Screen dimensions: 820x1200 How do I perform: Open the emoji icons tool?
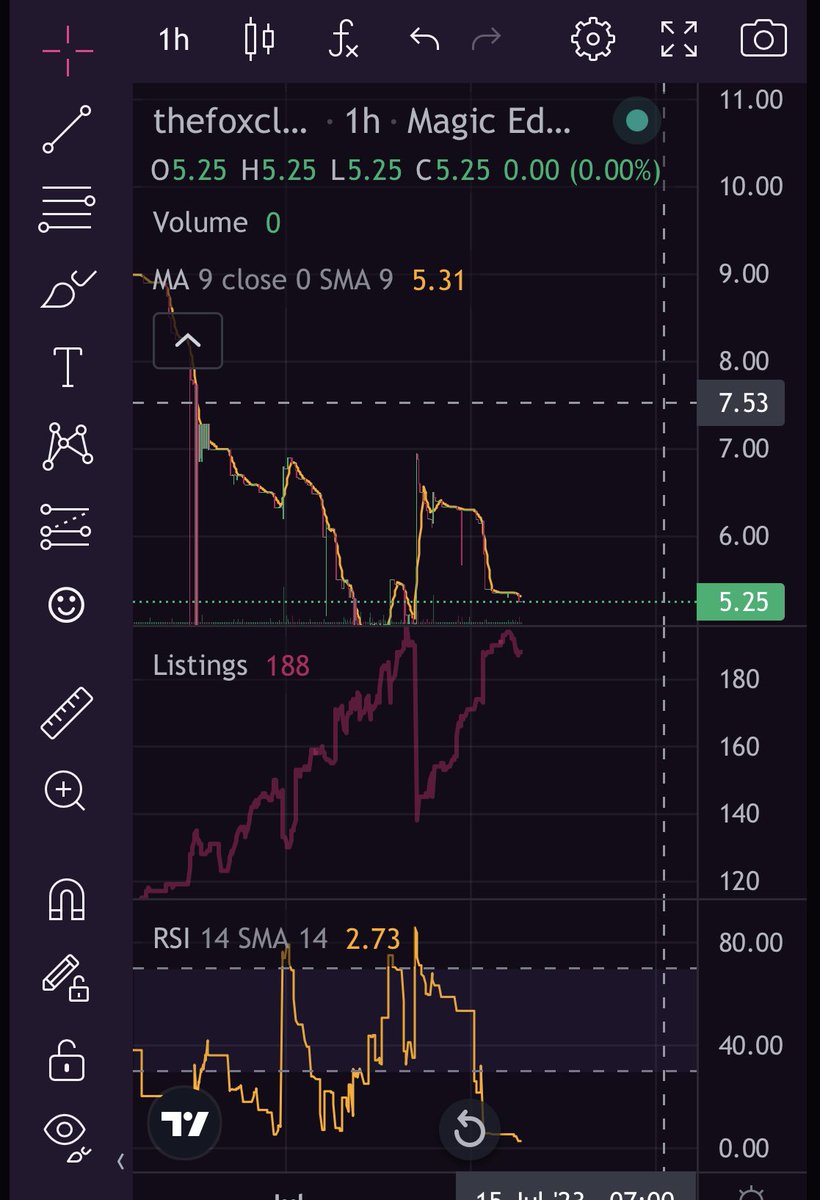[67, 604]
